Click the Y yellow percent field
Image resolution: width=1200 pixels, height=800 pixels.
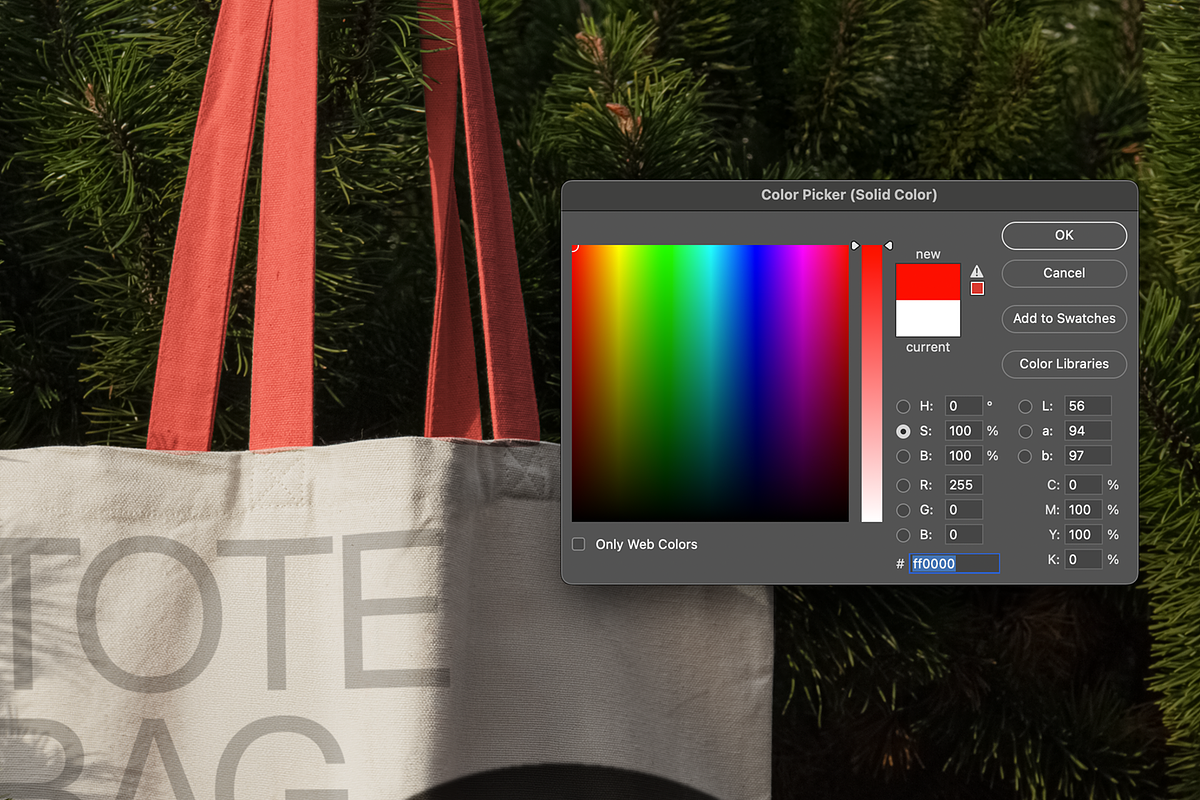pos(1084,535)
